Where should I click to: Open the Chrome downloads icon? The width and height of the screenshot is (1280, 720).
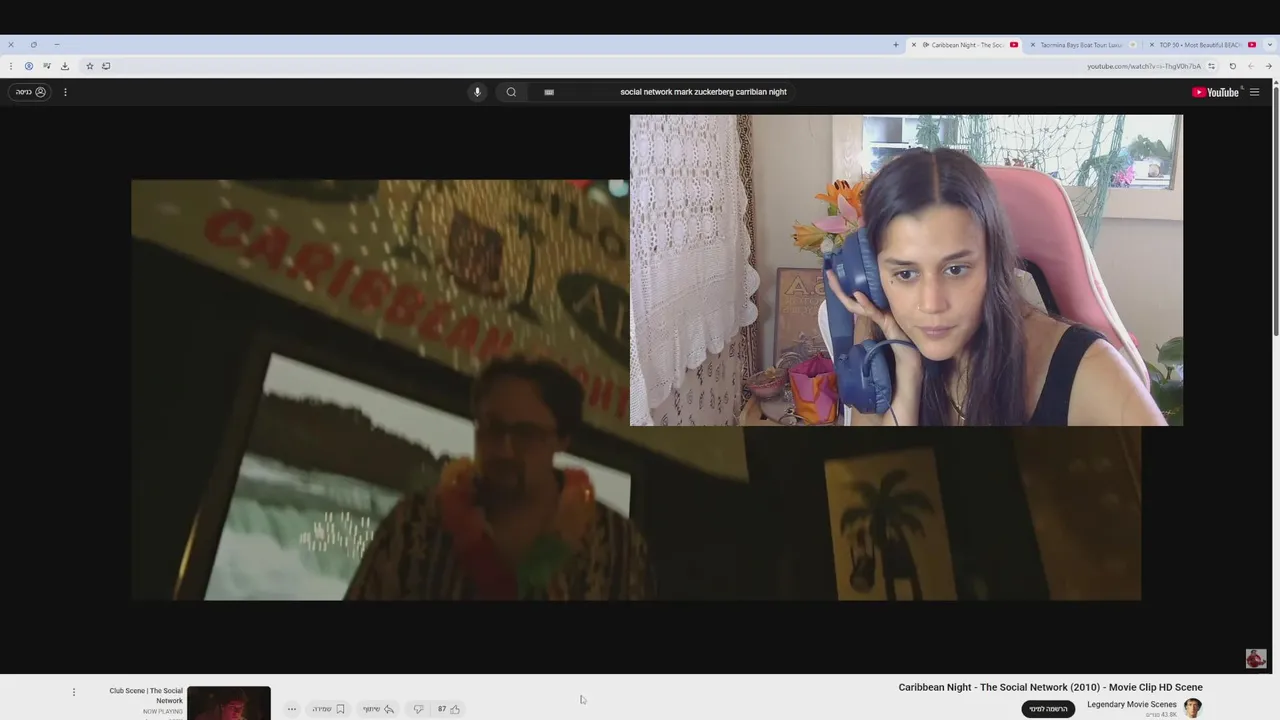tap(65, 66)
